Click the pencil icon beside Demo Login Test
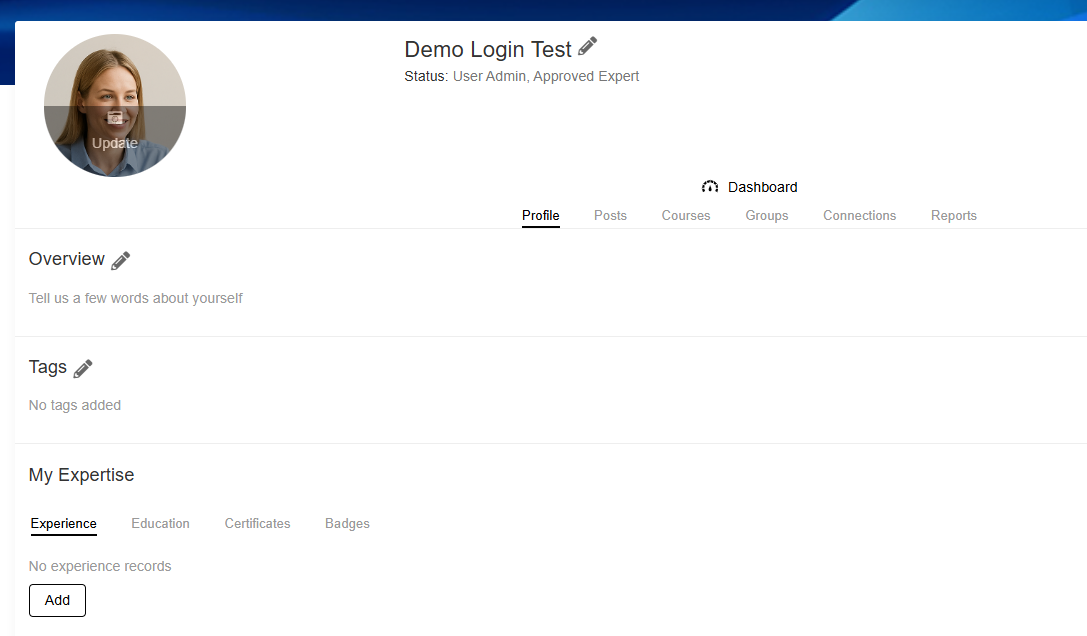 [x=588, y=47]
